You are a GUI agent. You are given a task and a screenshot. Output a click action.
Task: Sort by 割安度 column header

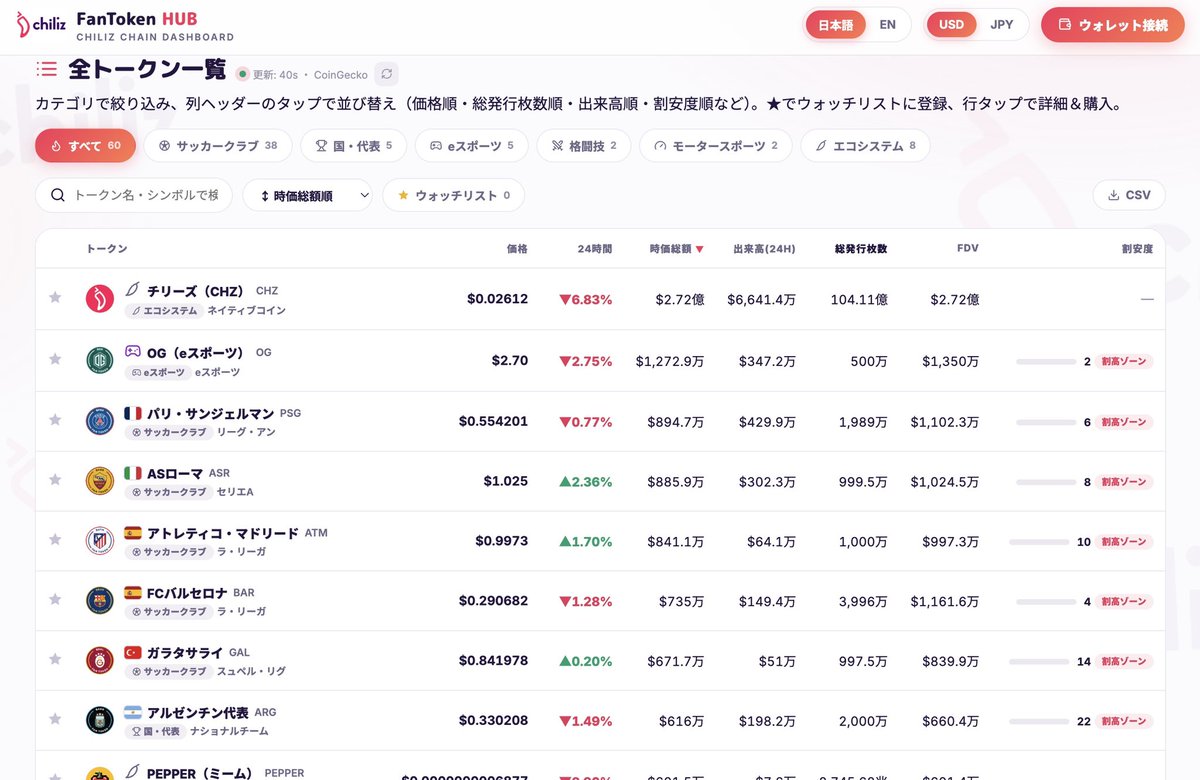tap(1137, 249)
